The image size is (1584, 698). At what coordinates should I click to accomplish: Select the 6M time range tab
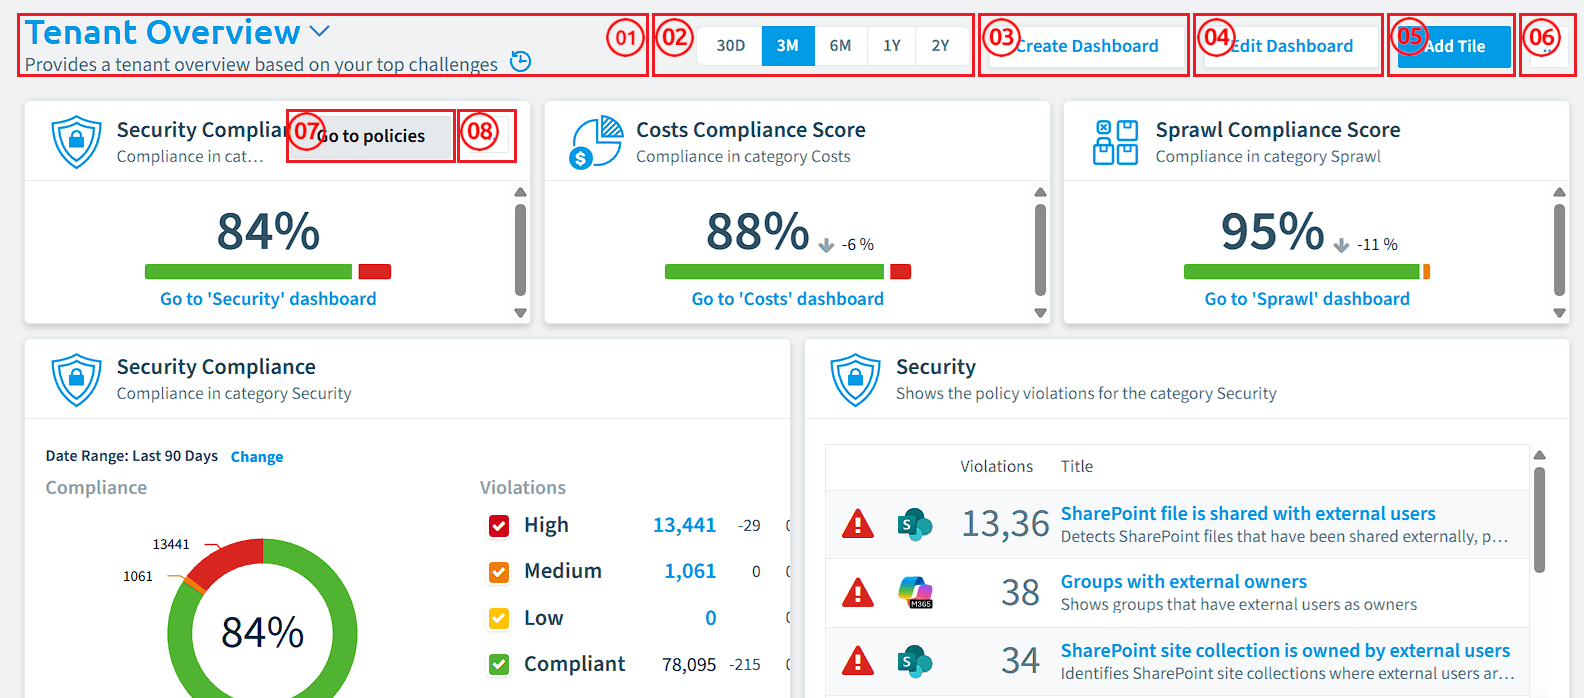840,46
